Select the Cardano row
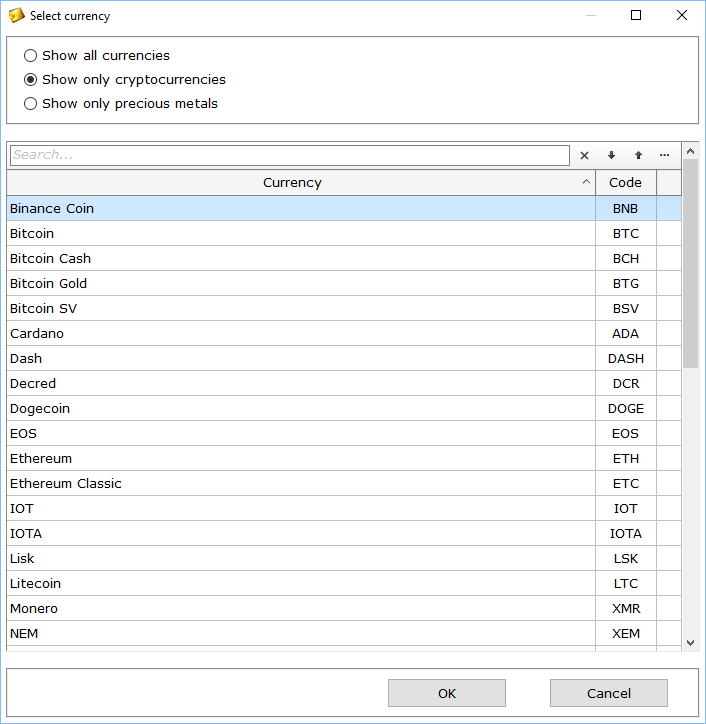 click(x=344, y=333)
